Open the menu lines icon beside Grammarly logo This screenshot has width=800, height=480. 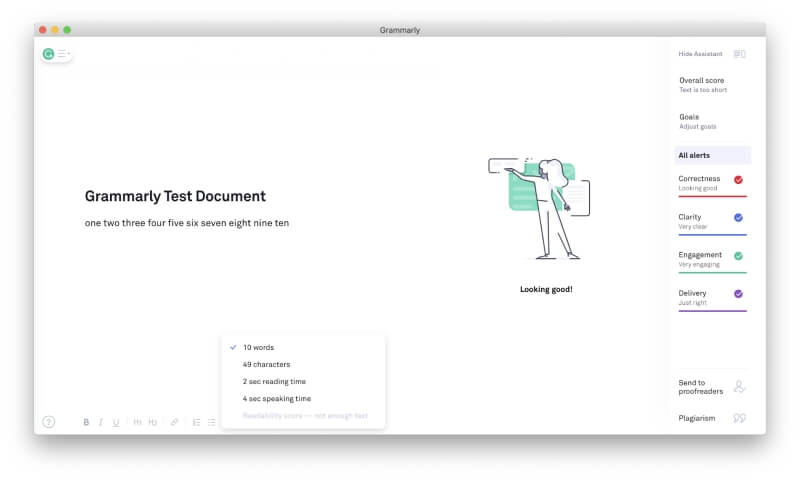63,54
